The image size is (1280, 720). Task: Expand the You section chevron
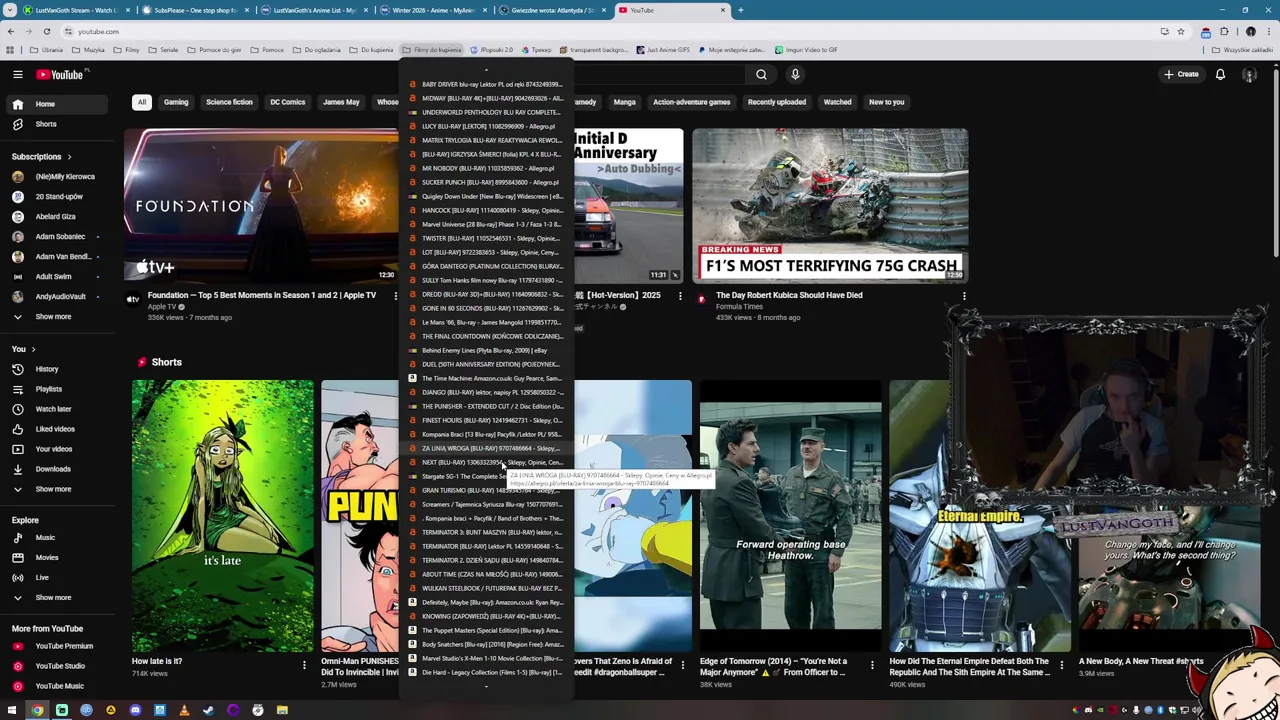(33, 349)
